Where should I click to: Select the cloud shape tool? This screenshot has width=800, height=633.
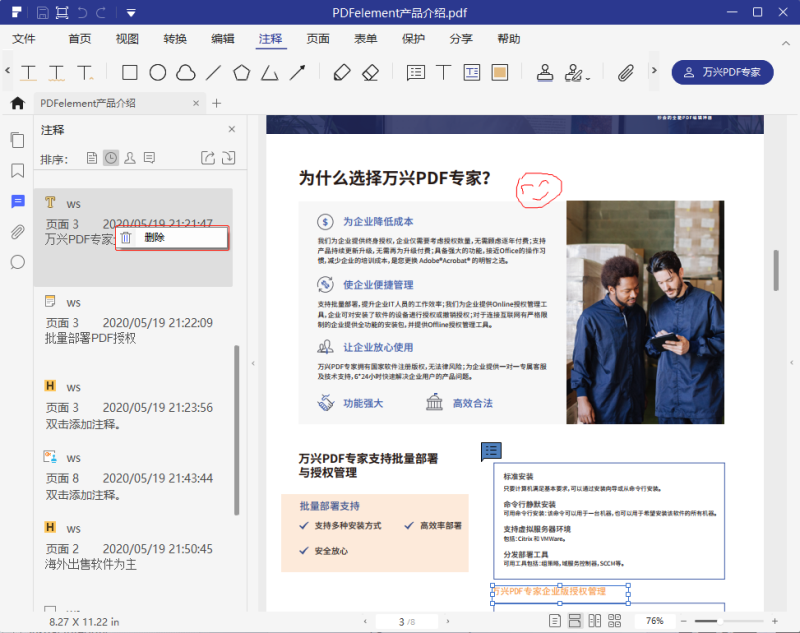[186, 72]
